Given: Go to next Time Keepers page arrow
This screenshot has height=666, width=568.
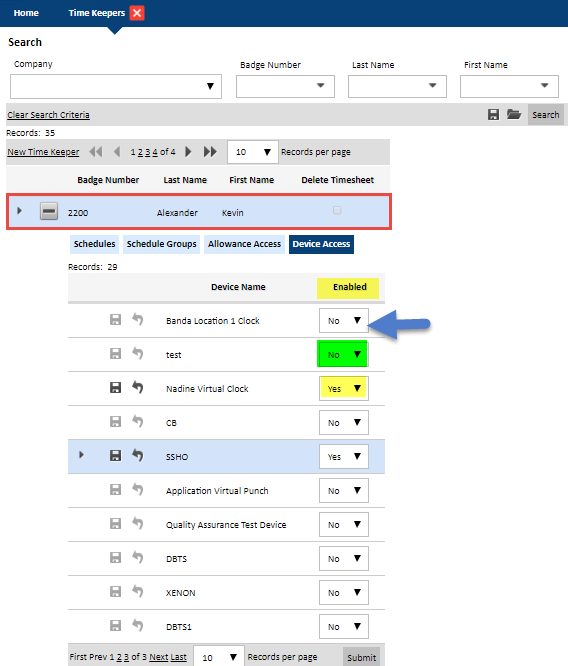Looking at the screenshot, I should [x=188, y=152].
